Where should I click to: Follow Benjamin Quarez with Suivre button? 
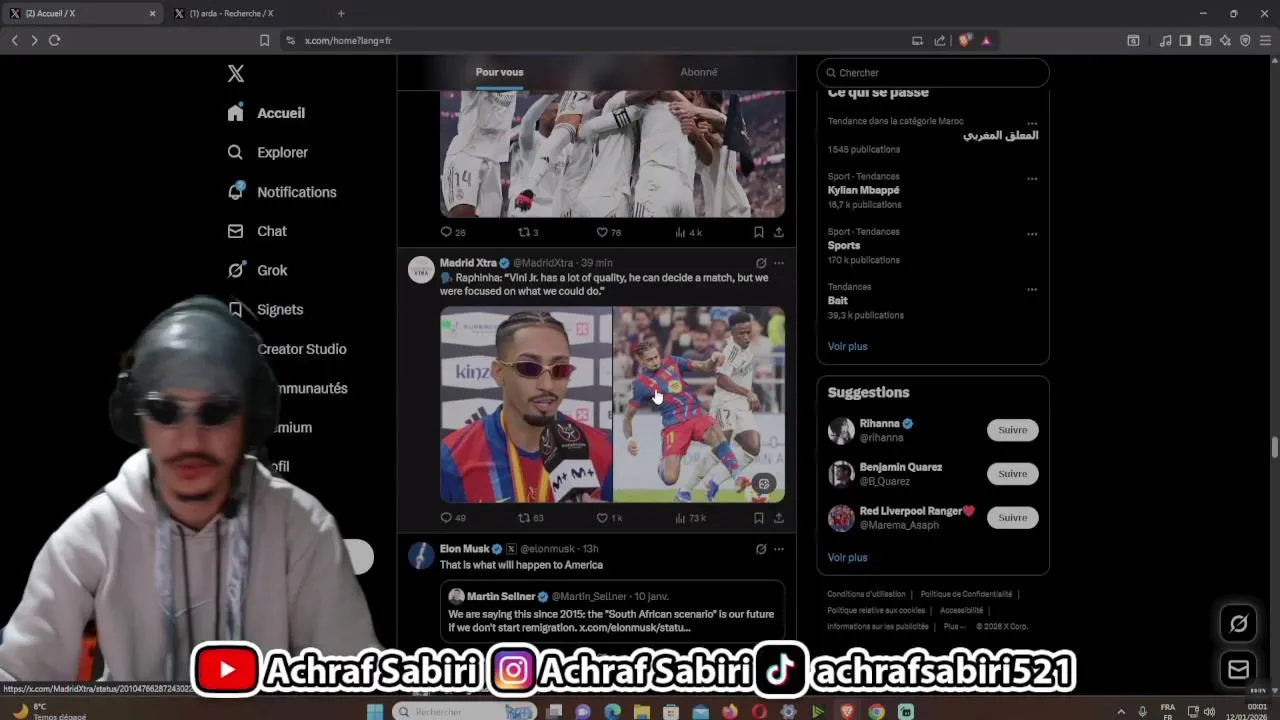(1013, 474)
